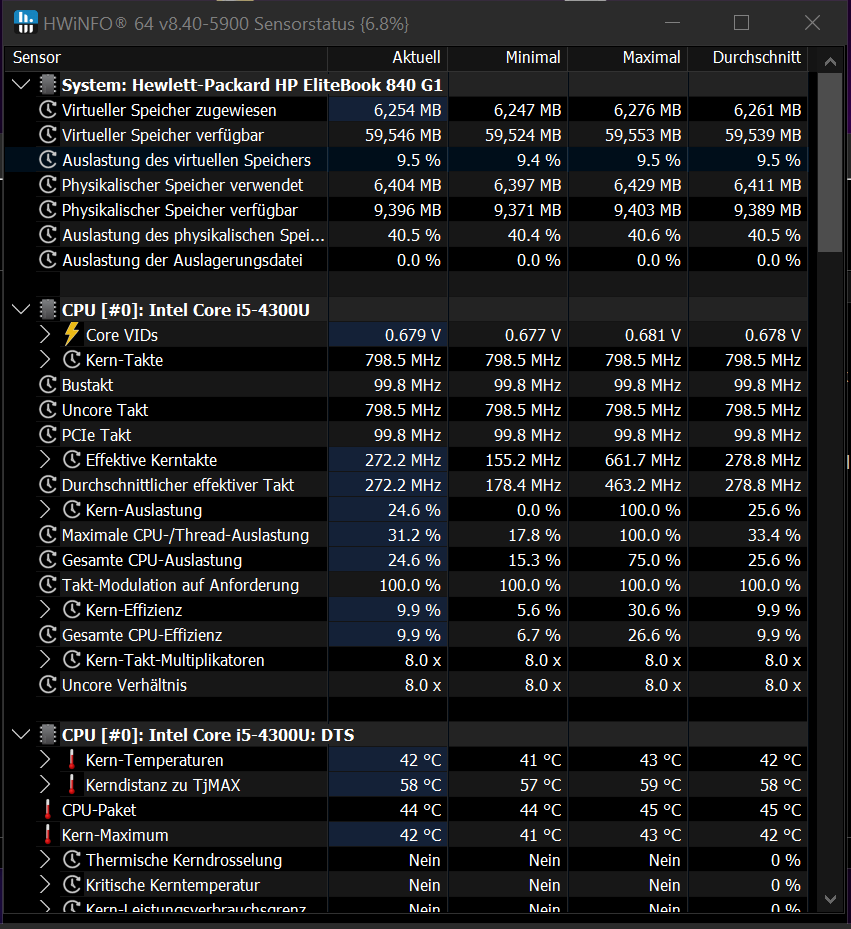Click the Minimal column header
851x929 pixels.
pyautogui.click(x=508, y=57)
